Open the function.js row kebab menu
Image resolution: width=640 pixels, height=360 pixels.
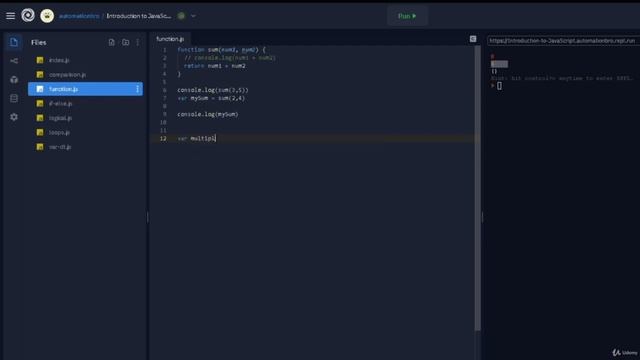tap(138, 89)
